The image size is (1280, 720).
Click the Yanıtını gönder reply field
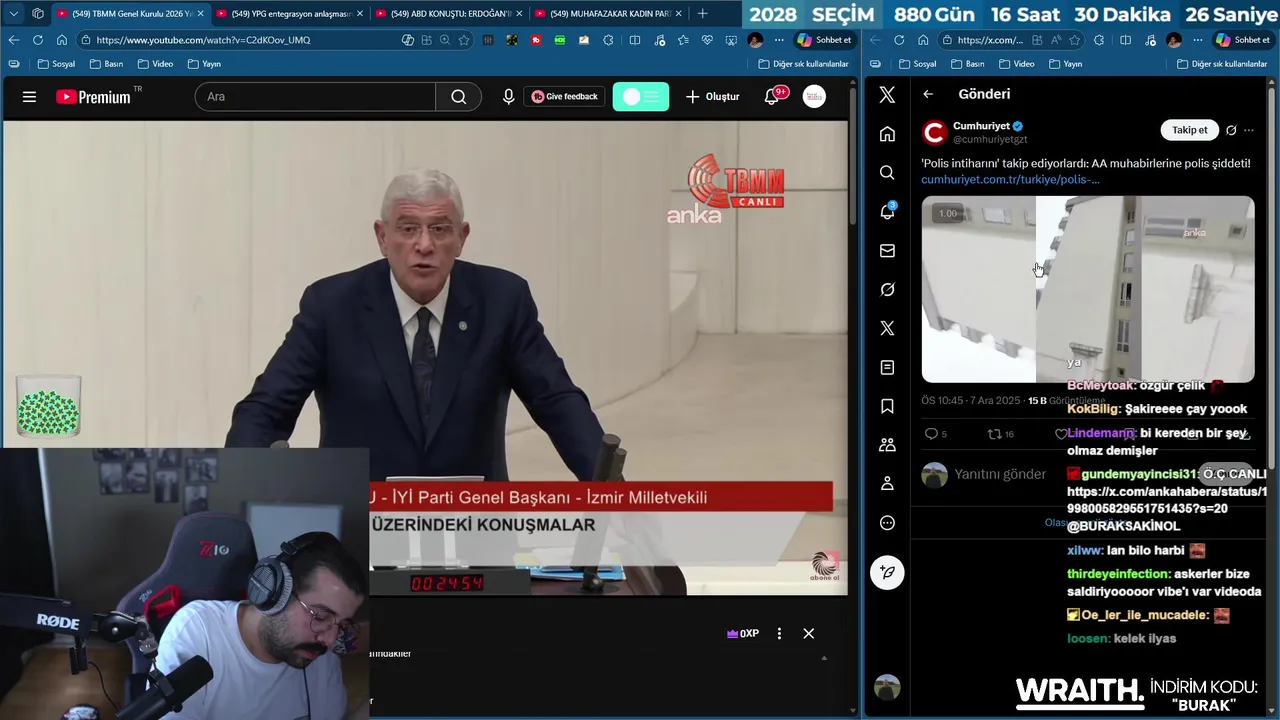point(1000,474)
